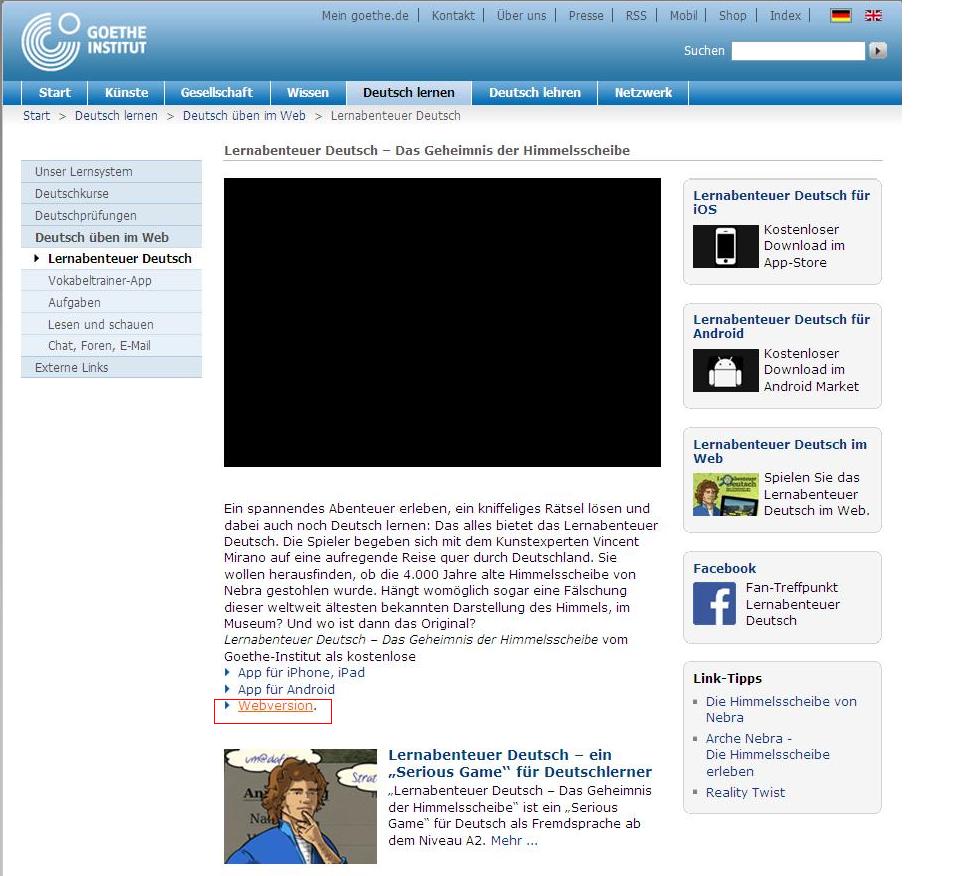Switch to German via the German flag
Viewport: 960px width, 876px height.
(841, 16)
